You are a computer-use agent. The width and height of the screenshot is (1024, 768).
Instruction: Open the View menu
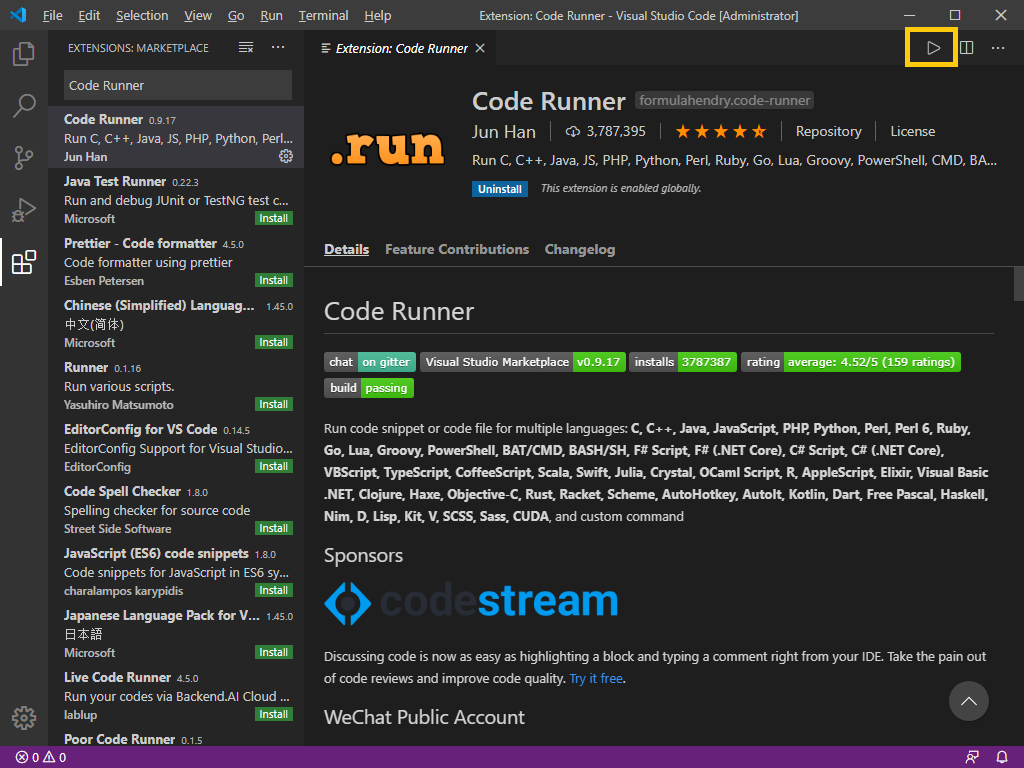198,15
